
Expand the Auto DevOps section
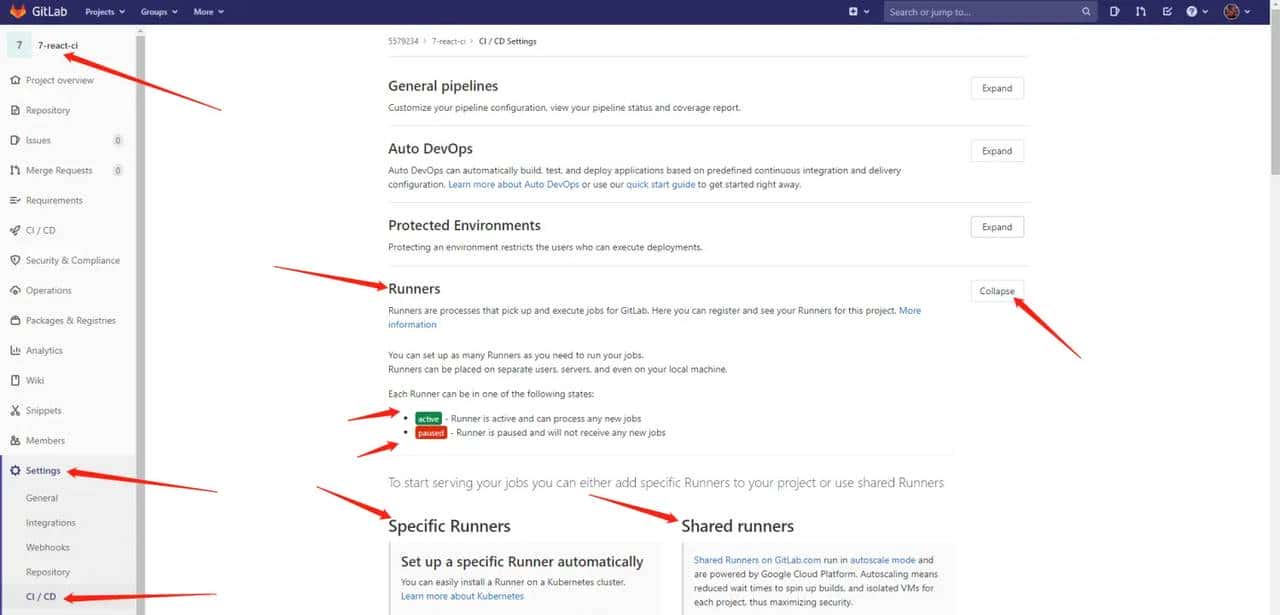(996, 150)
